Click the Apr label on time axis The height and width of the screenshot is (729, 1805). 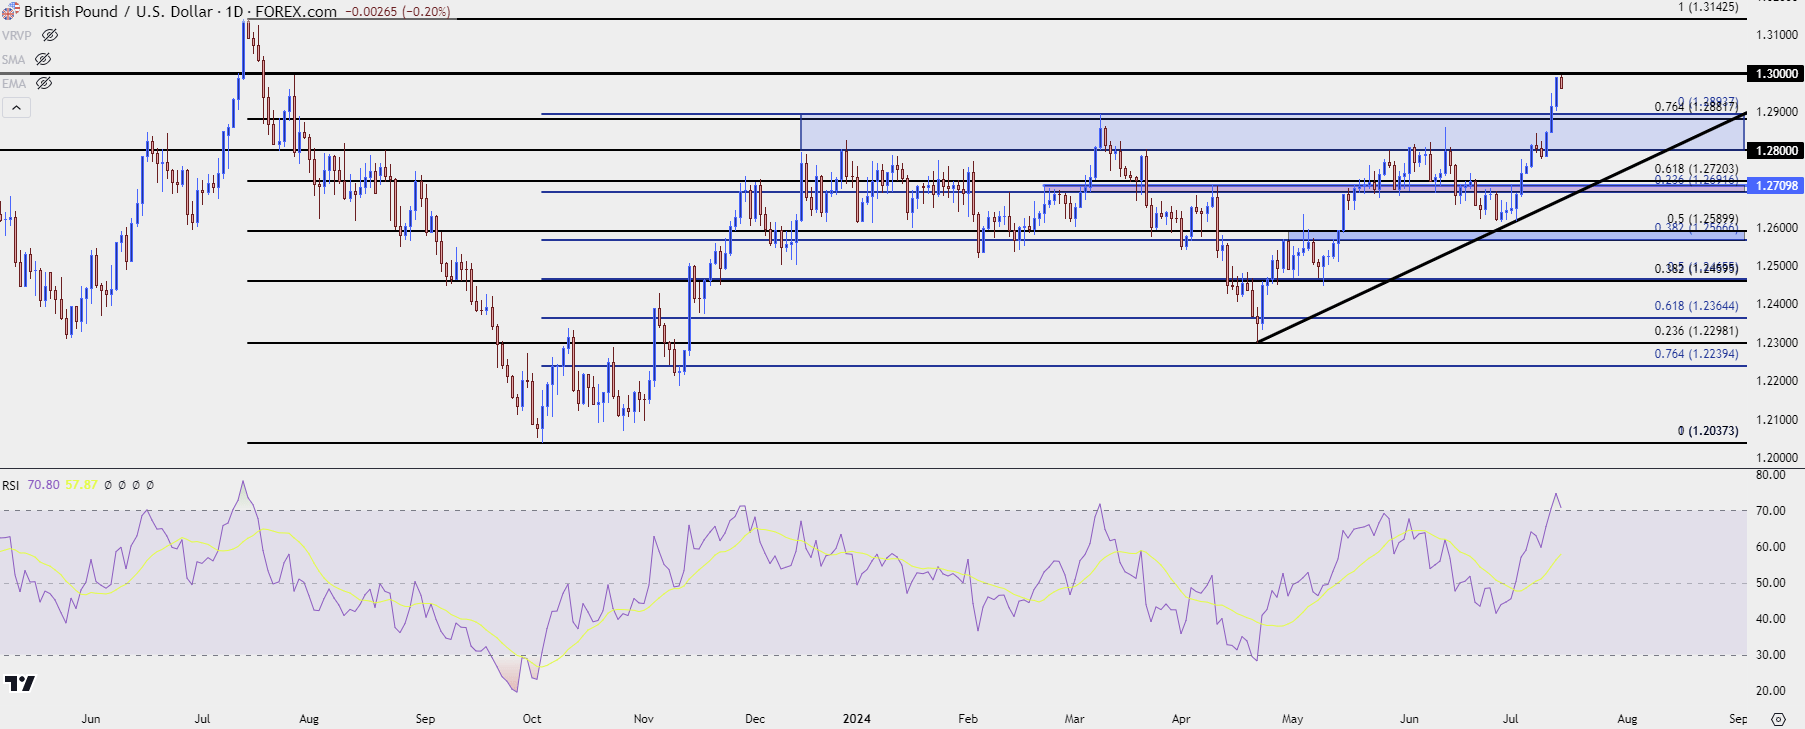tap(1181, 719)
